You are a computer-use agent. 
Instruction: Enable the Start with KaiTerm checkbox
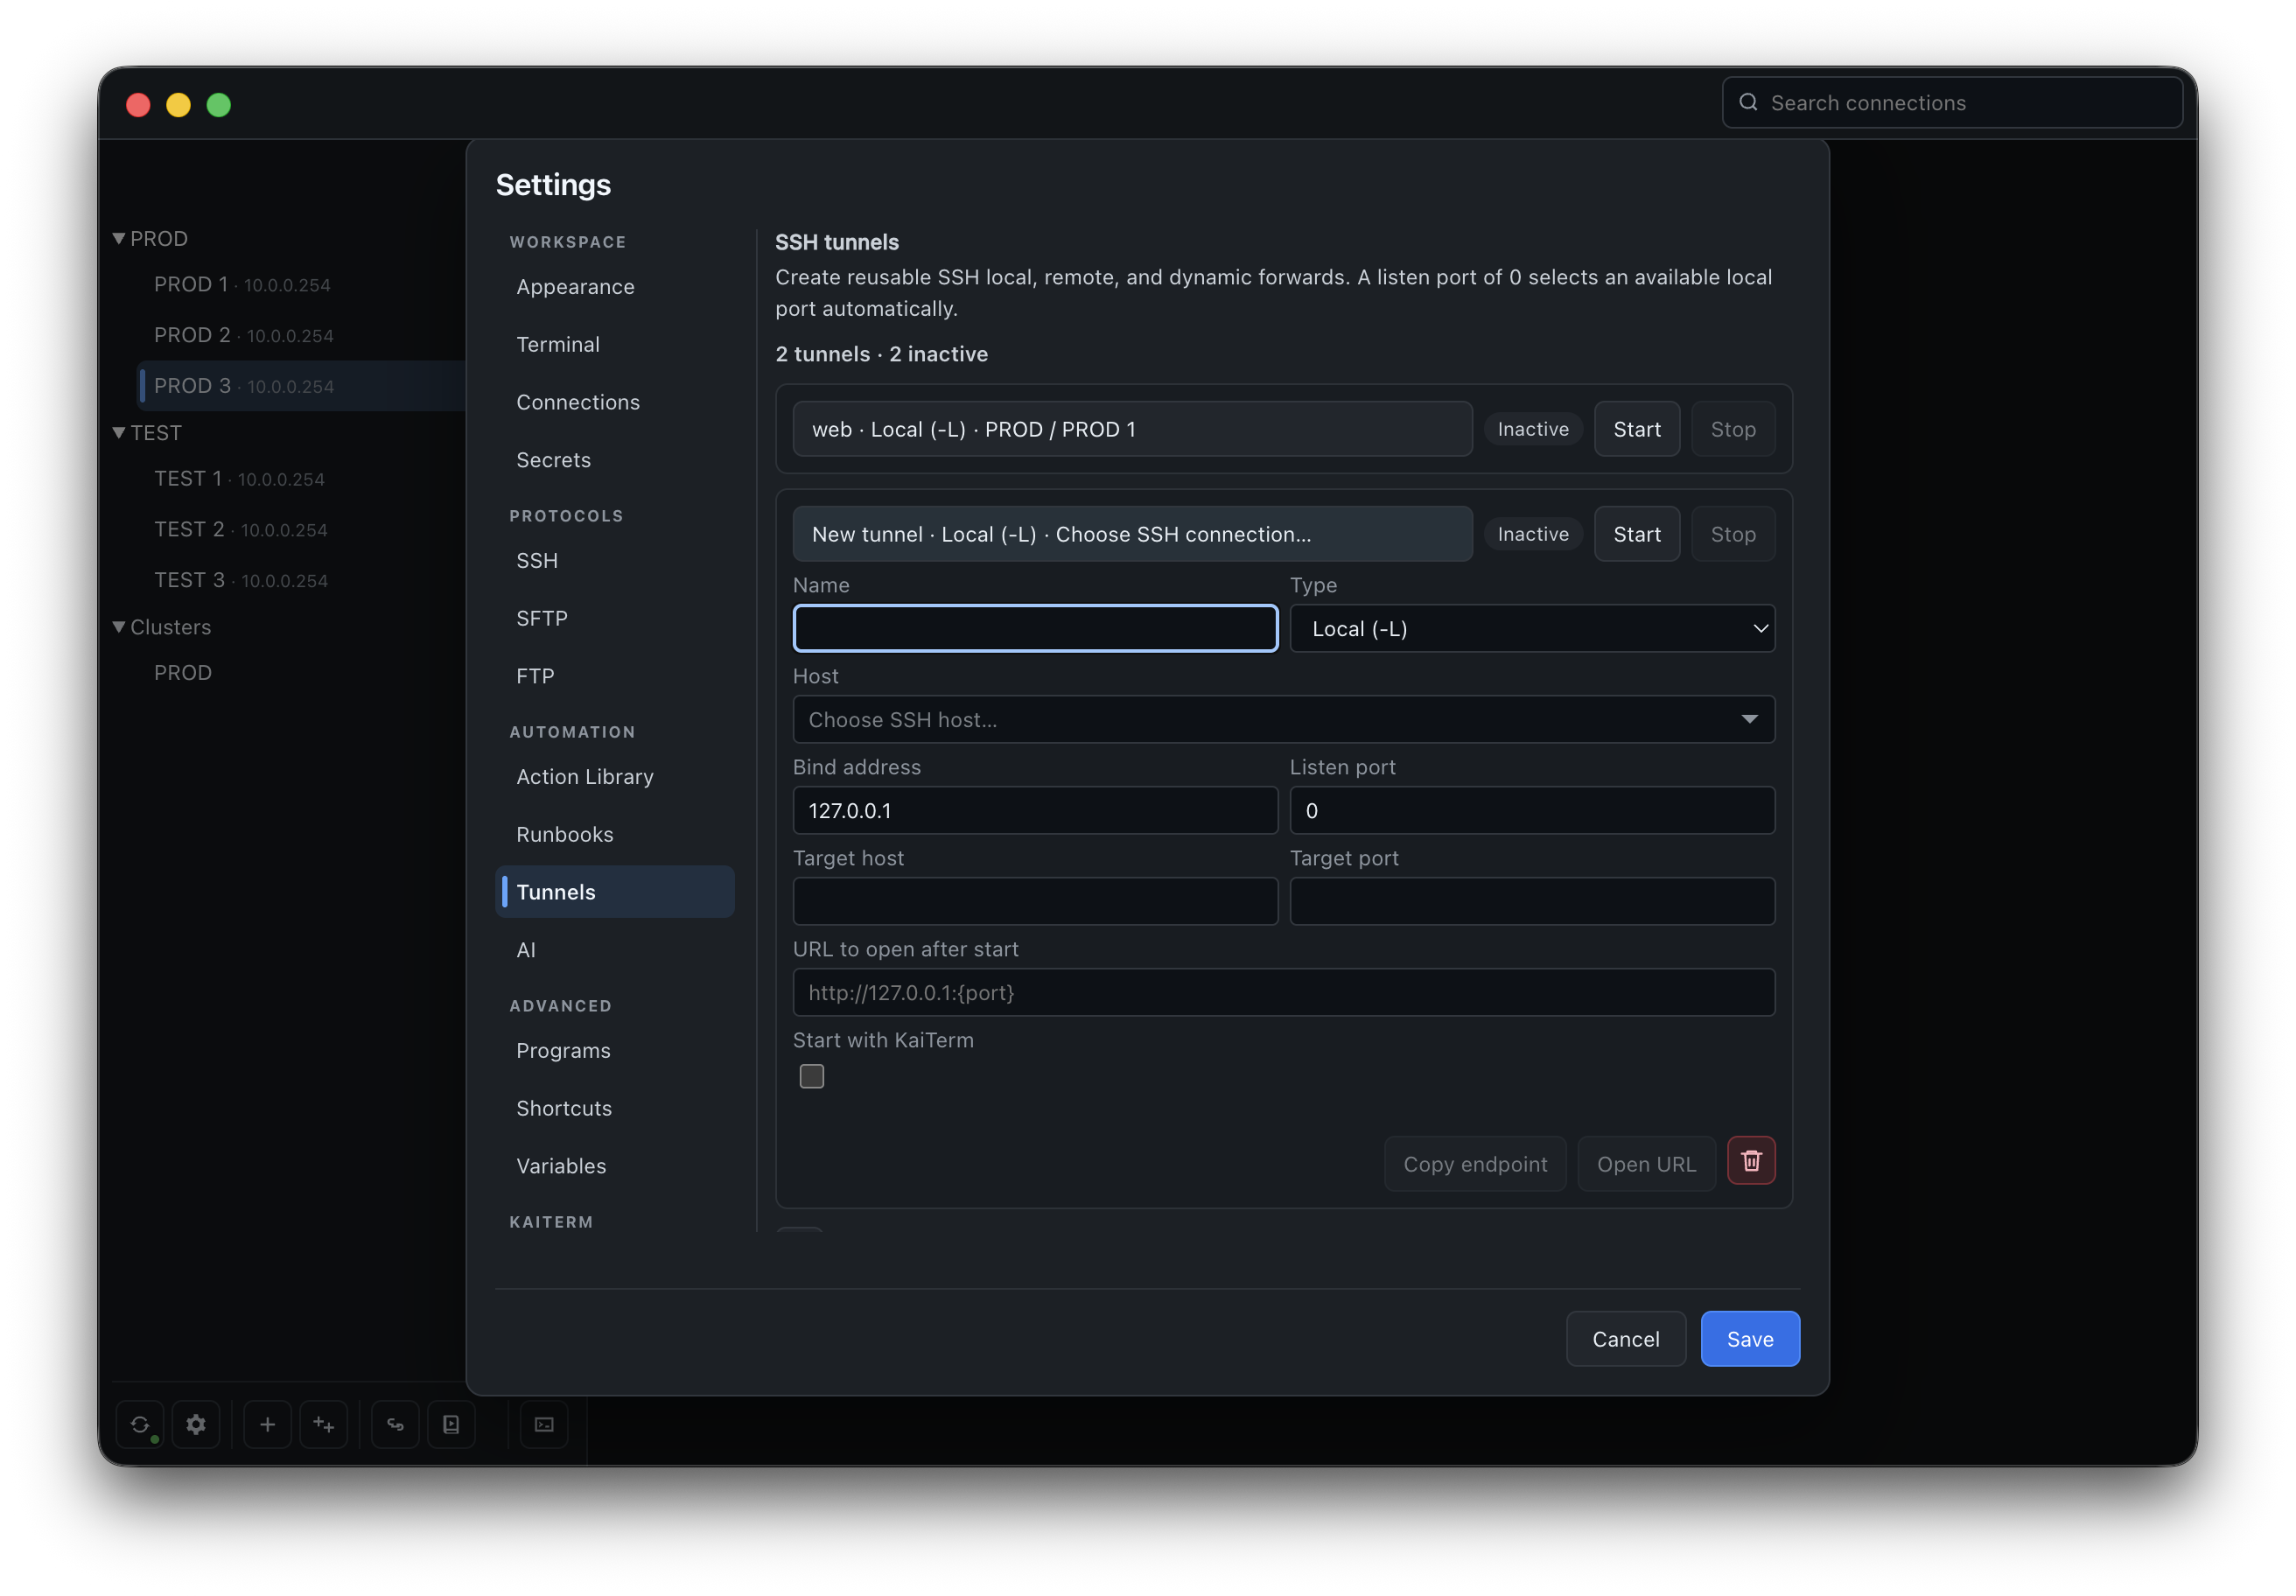812,1076
